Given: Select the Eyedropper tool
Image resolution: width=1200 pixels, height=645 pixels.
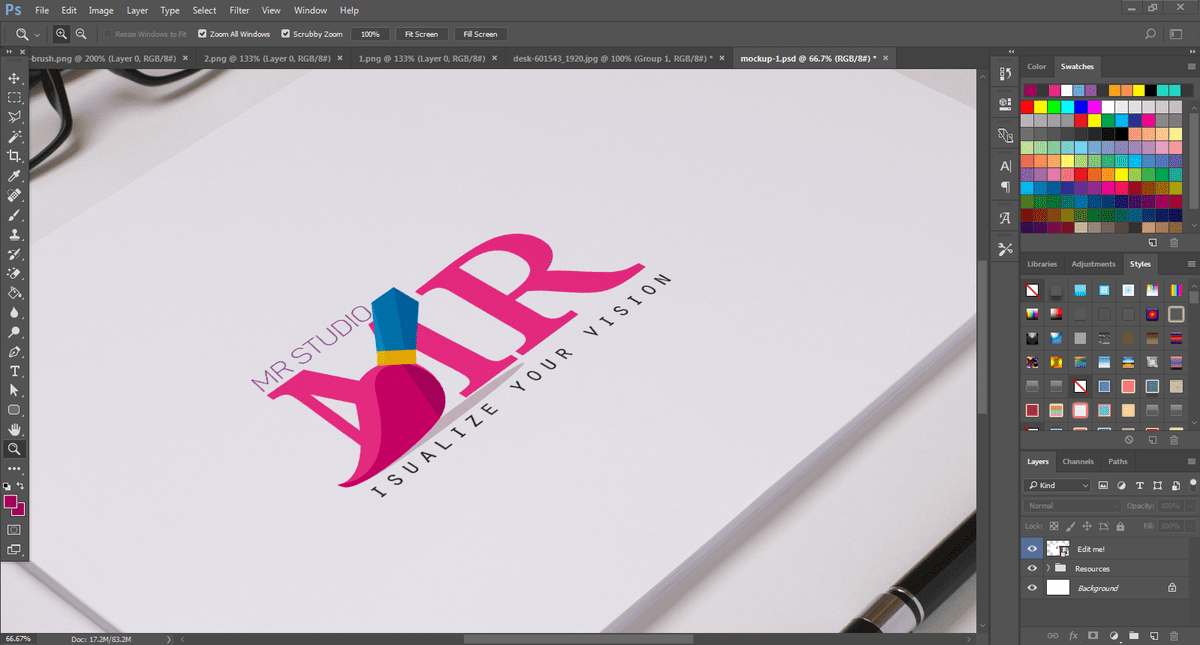Looking at the screenshot, I should click(x=14, y=176).
